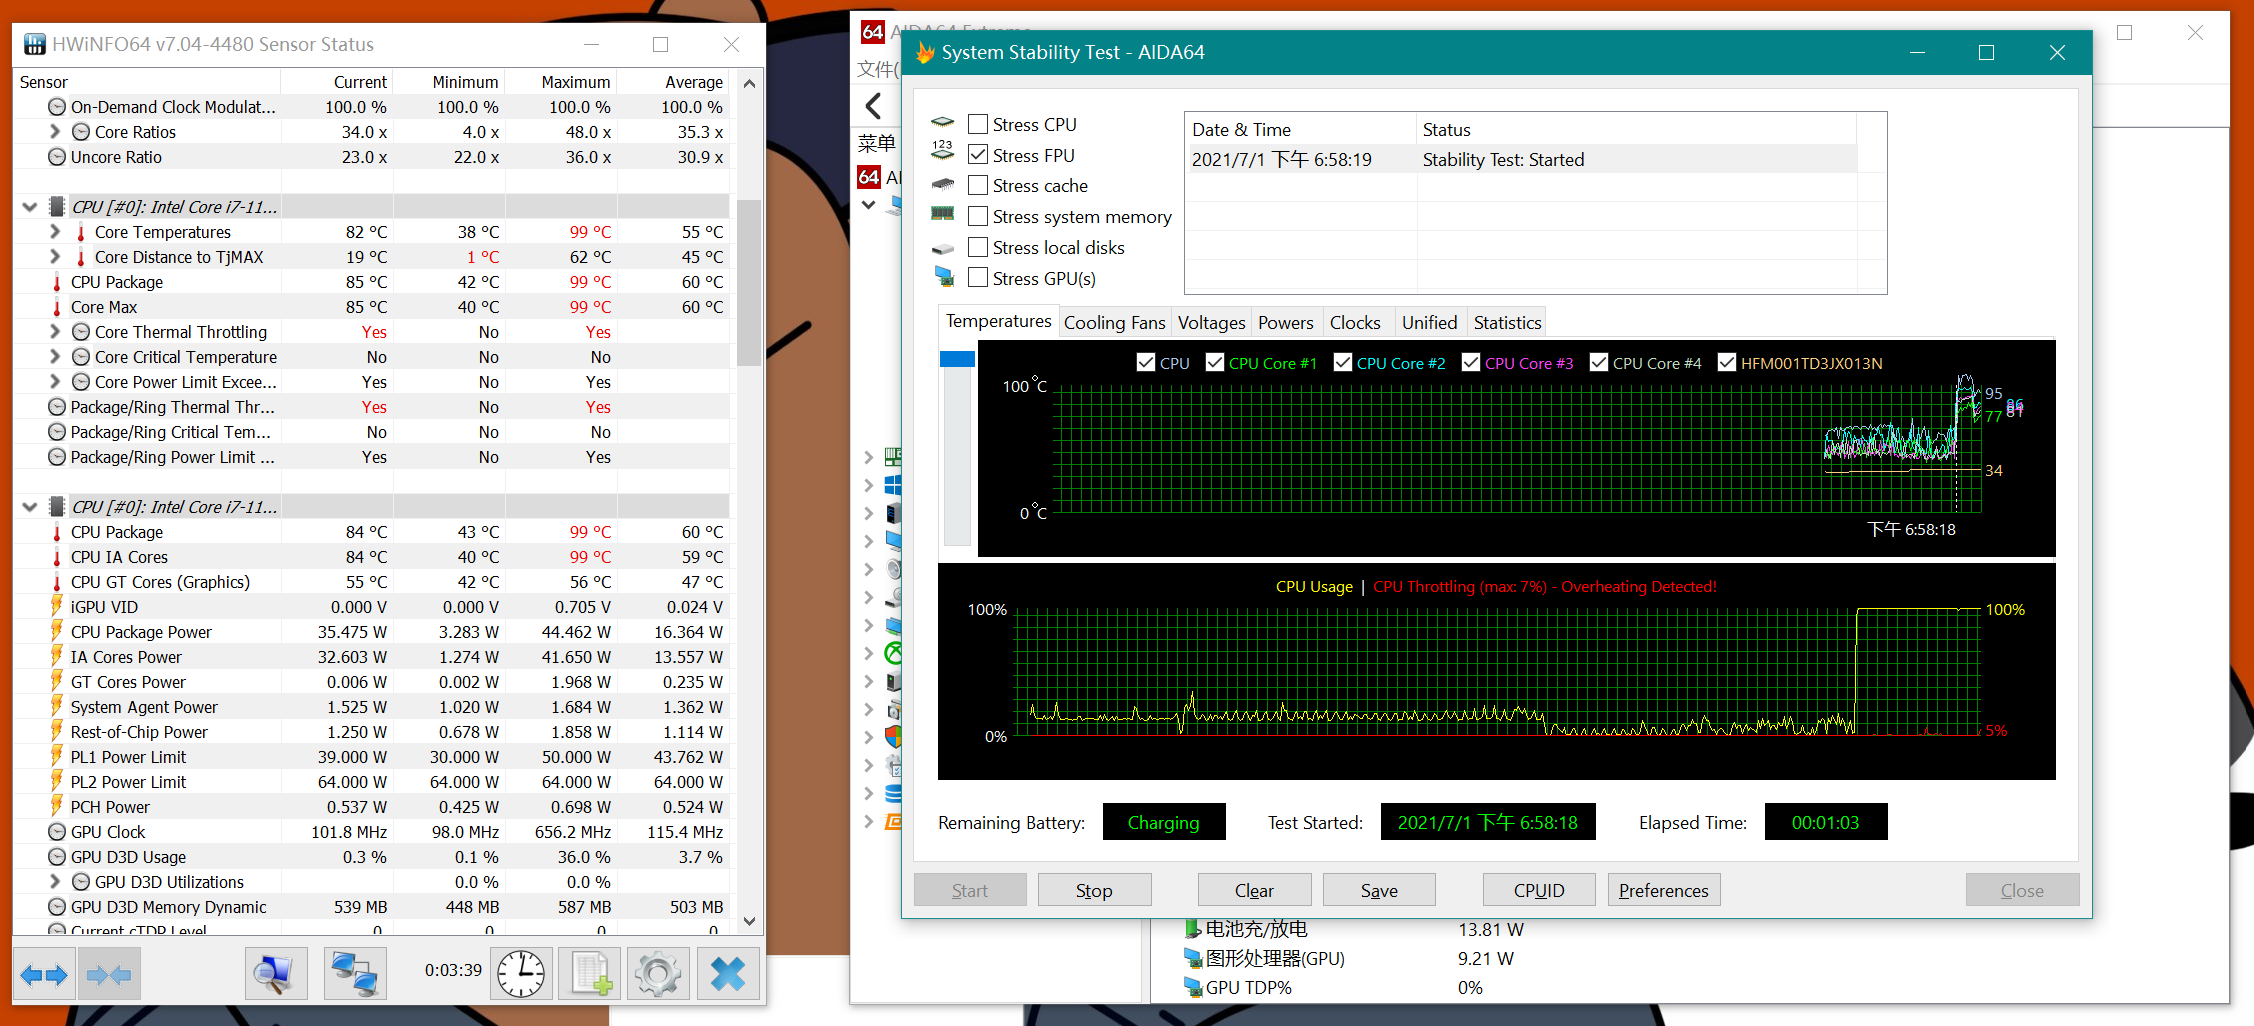Click the blue X icon in HWiNFO toolbar
The height and width of the screenshot is (1026, 2254).
[x=727, y=974]
